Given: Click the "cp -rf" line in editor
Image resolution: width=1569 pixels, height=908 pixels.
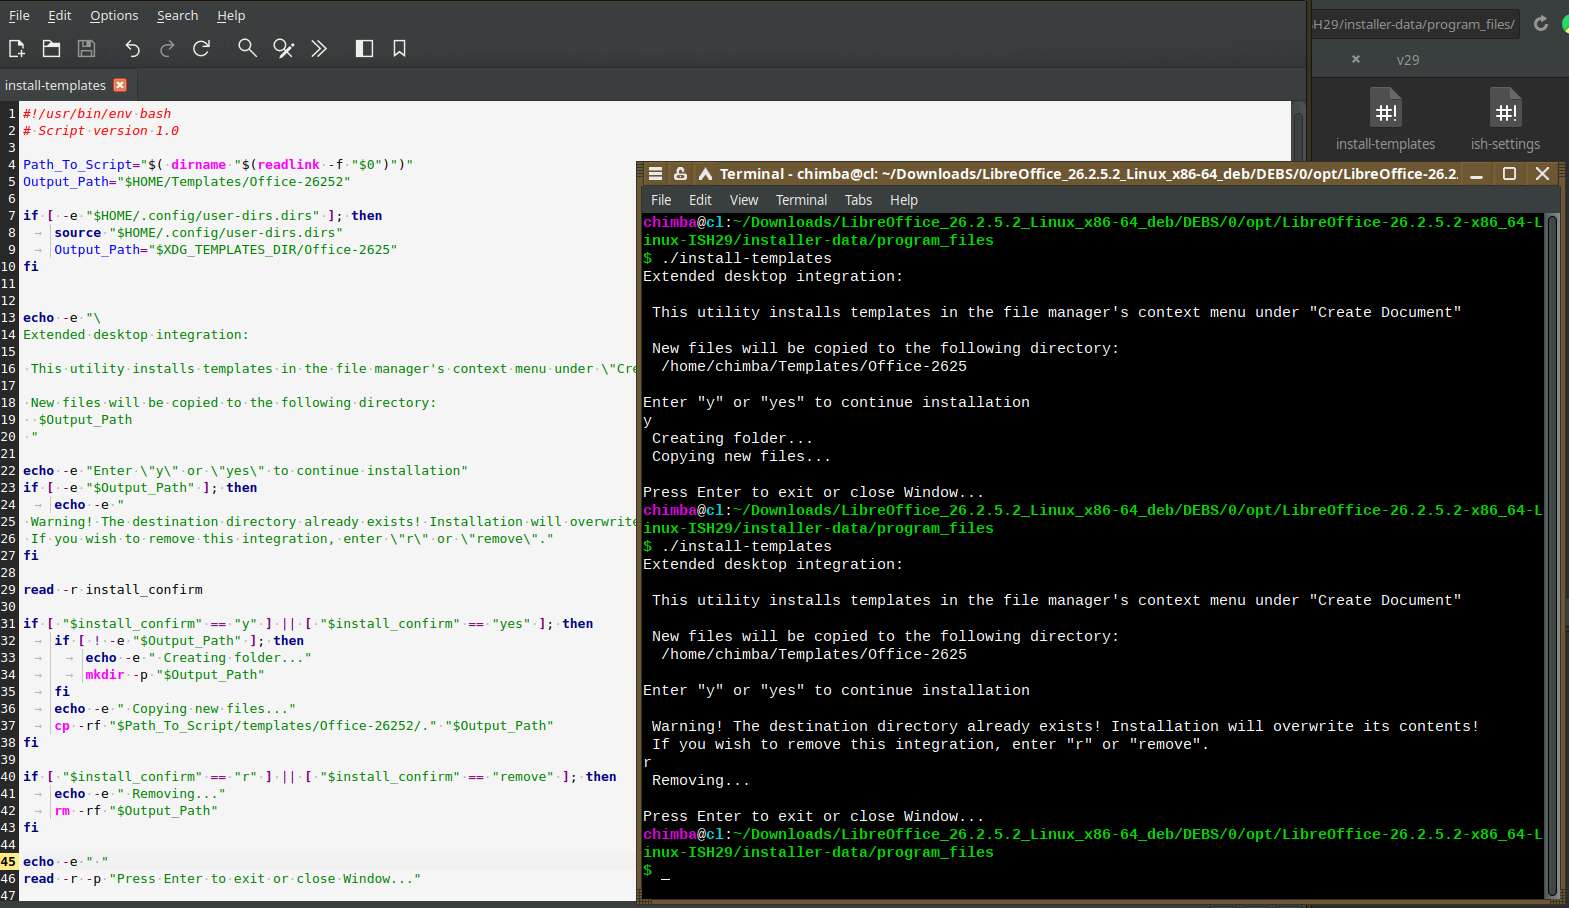Looking at the screenshot, I should pos(304,726).
